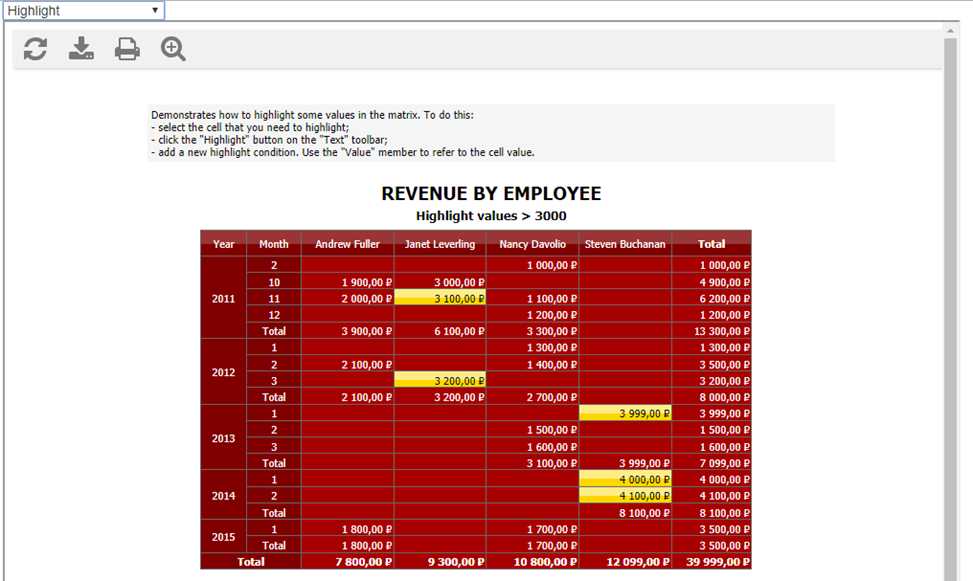The width and height of the screenshot is (973, 581).
Task: Click the scrollbar up arrow
Action: tap(950, 30)
